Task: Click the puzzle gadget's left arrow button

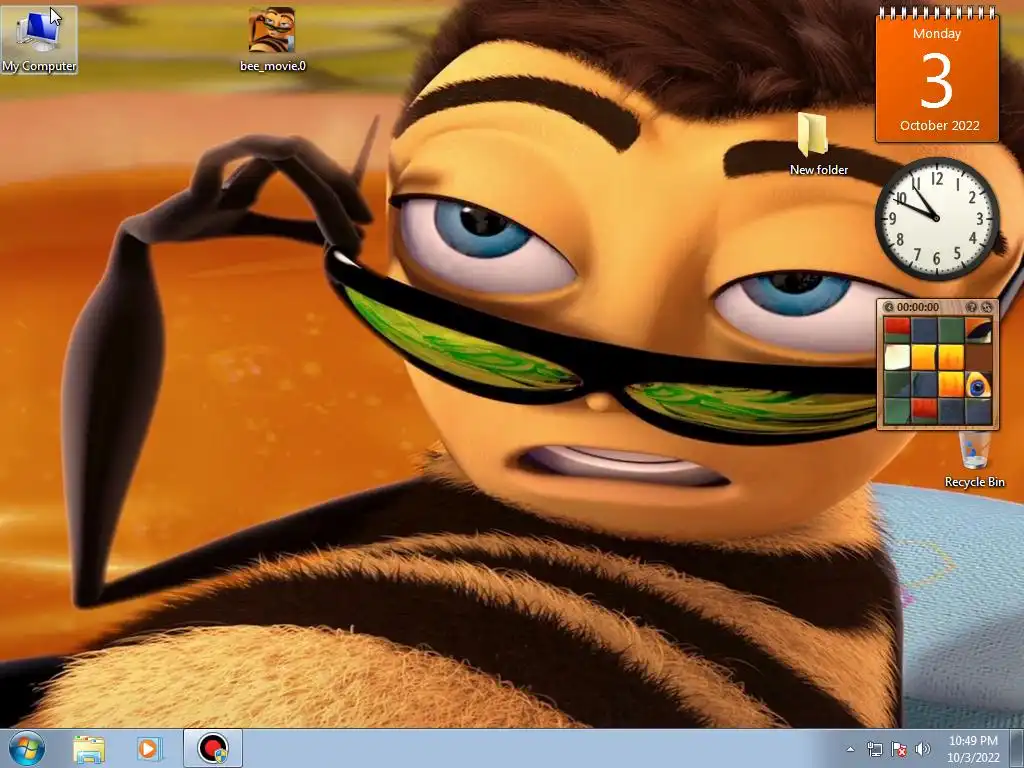Action: [888, 307]
